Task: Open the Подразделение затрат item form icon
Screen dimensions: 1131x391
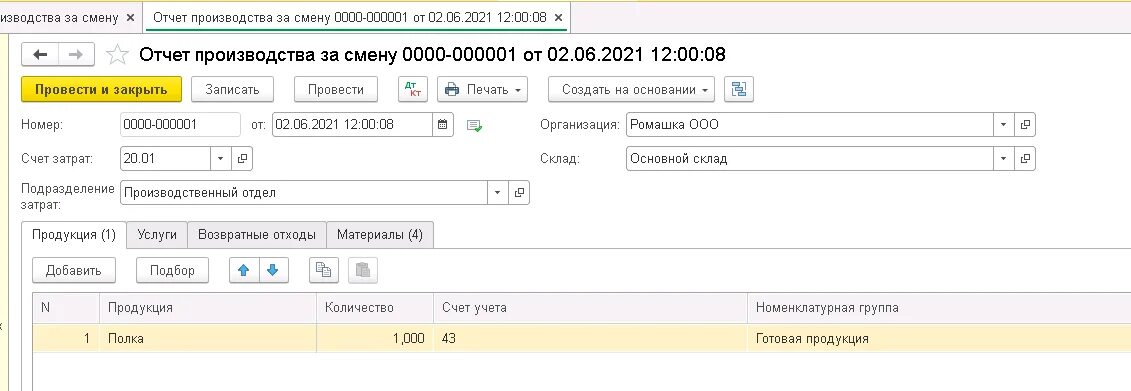Action: tap(519, 193)
